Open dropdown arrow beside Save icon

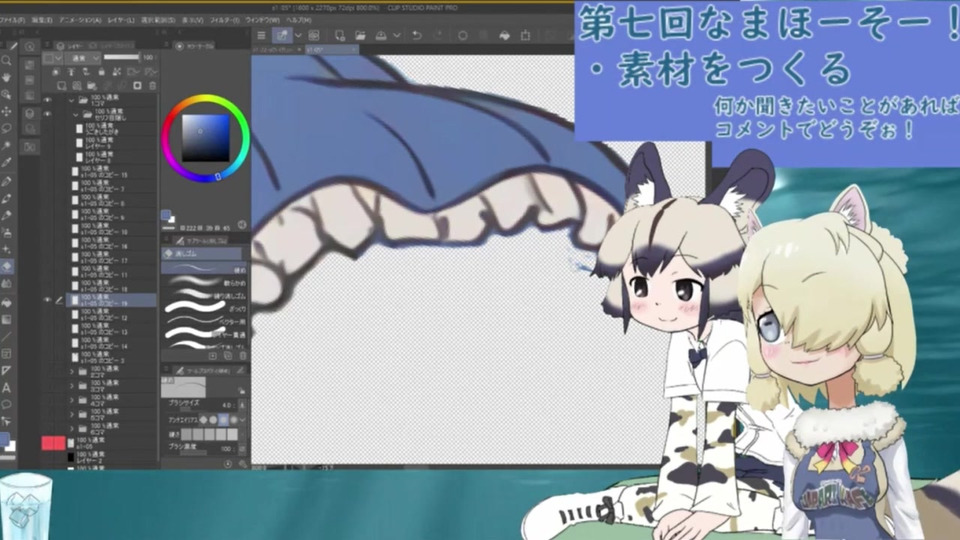click(397, 36)
